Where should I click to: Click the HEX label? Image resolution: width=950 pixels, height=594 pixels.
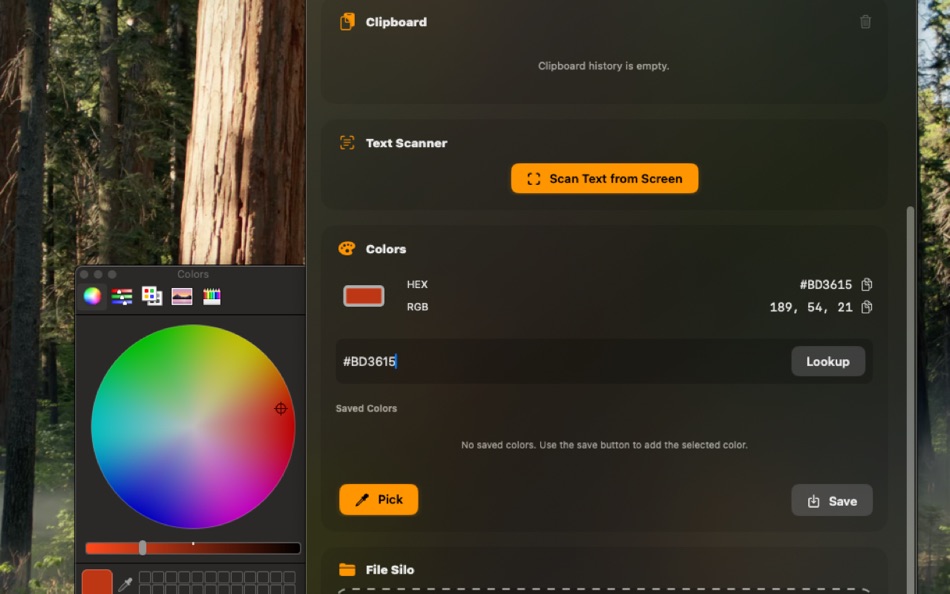pyautogui.click(x=417, y=284)
